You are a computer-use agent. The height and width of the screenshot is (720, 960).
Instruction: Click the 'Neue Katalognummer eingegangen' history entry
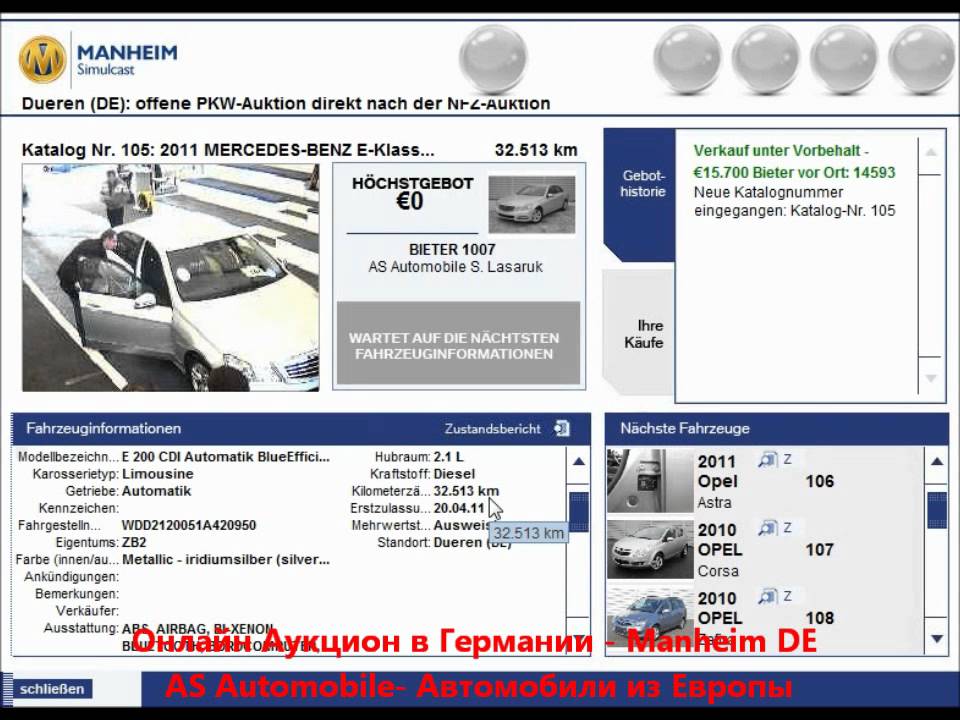pos(794,201)
